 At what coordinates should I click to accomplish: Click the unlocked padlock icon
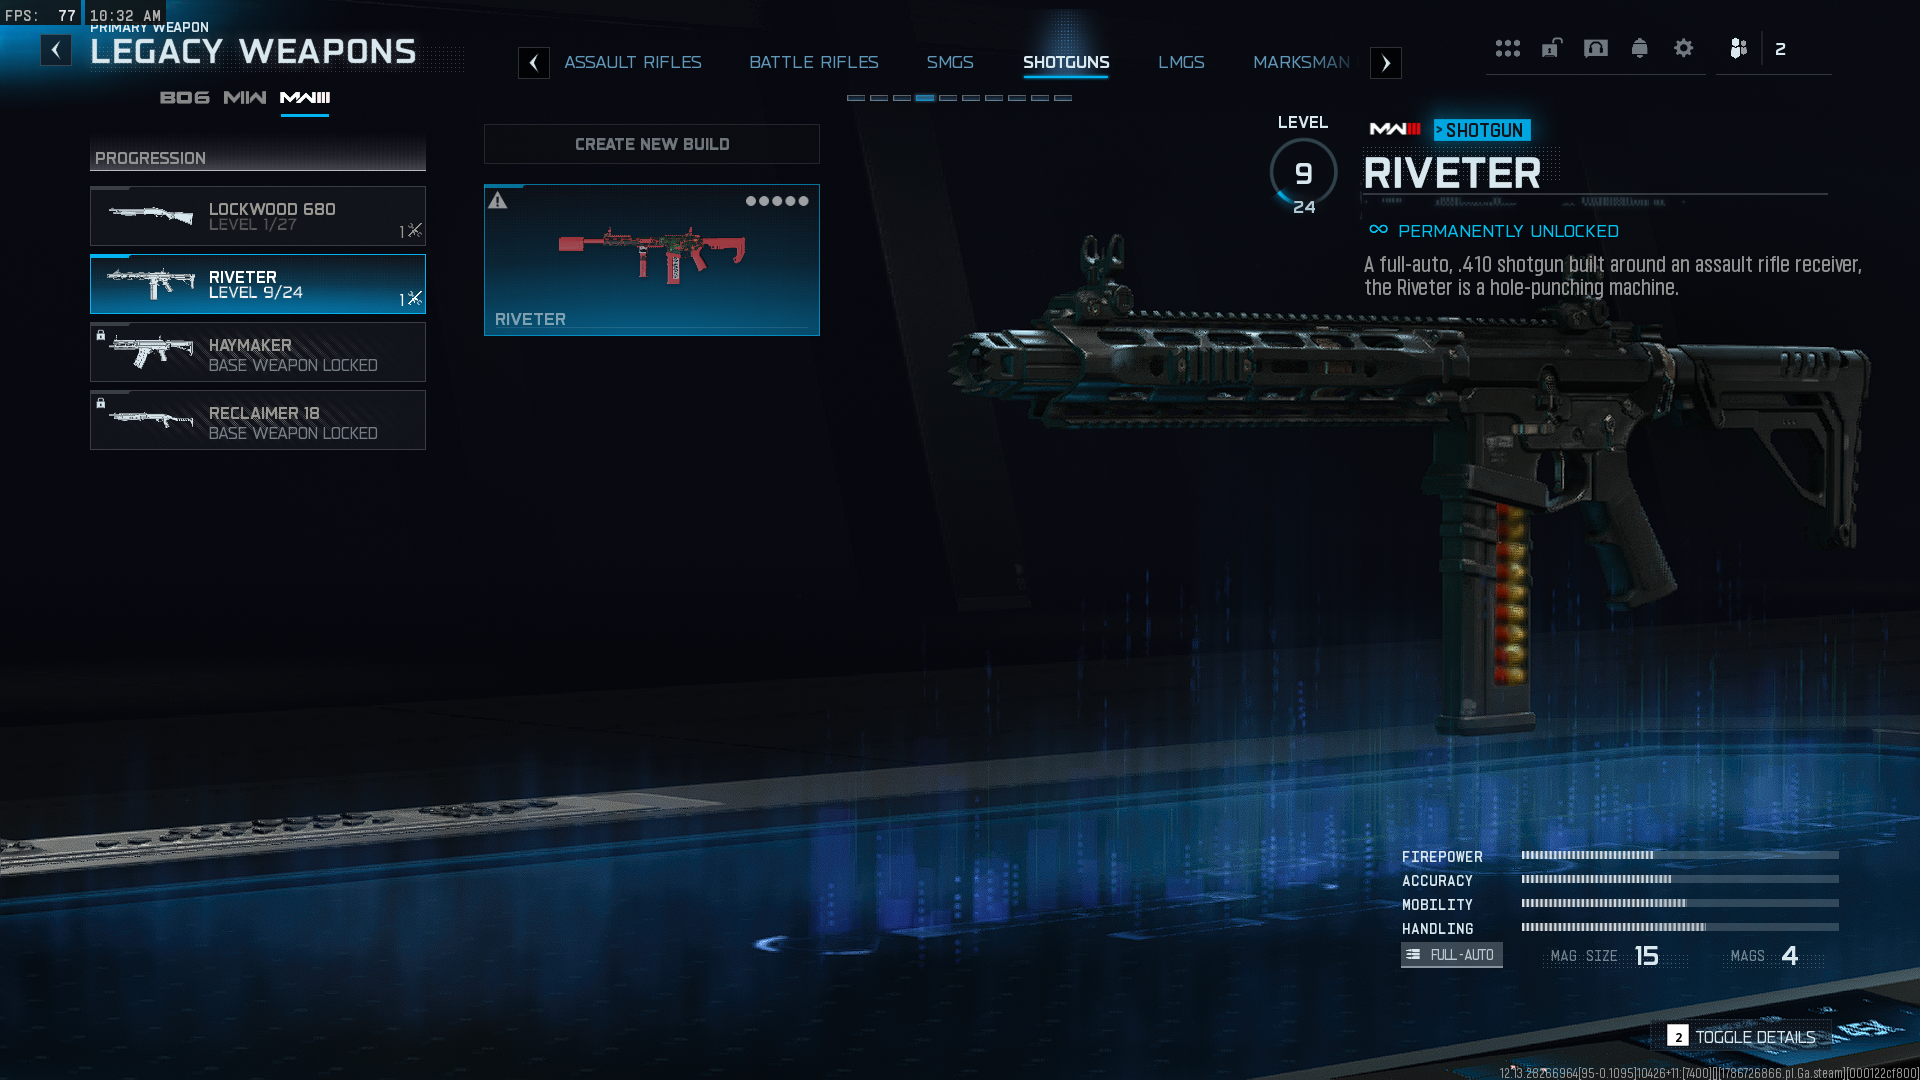click(1551, 48)
